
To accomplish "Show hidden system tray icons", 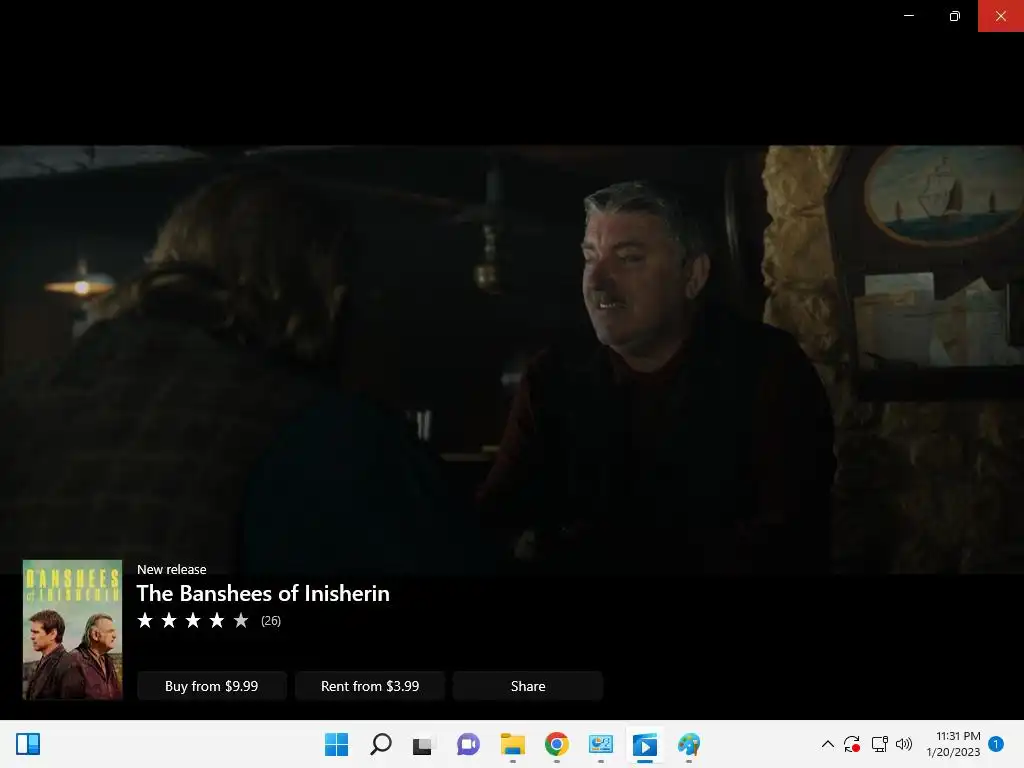I will pos(827,744).
